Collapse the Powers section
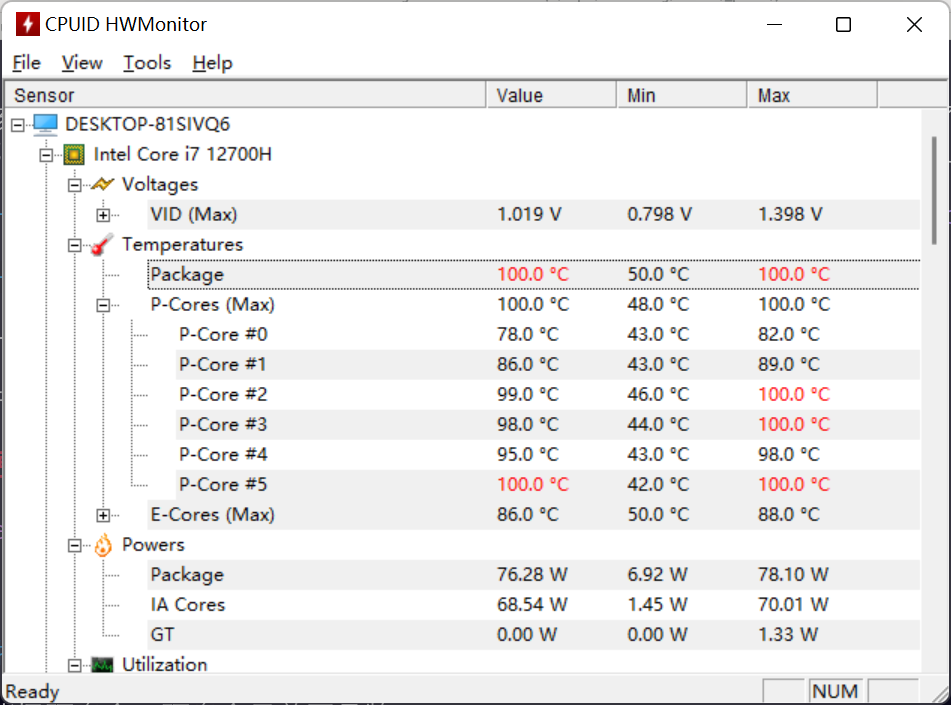951x705 pixels. [75, 545]
